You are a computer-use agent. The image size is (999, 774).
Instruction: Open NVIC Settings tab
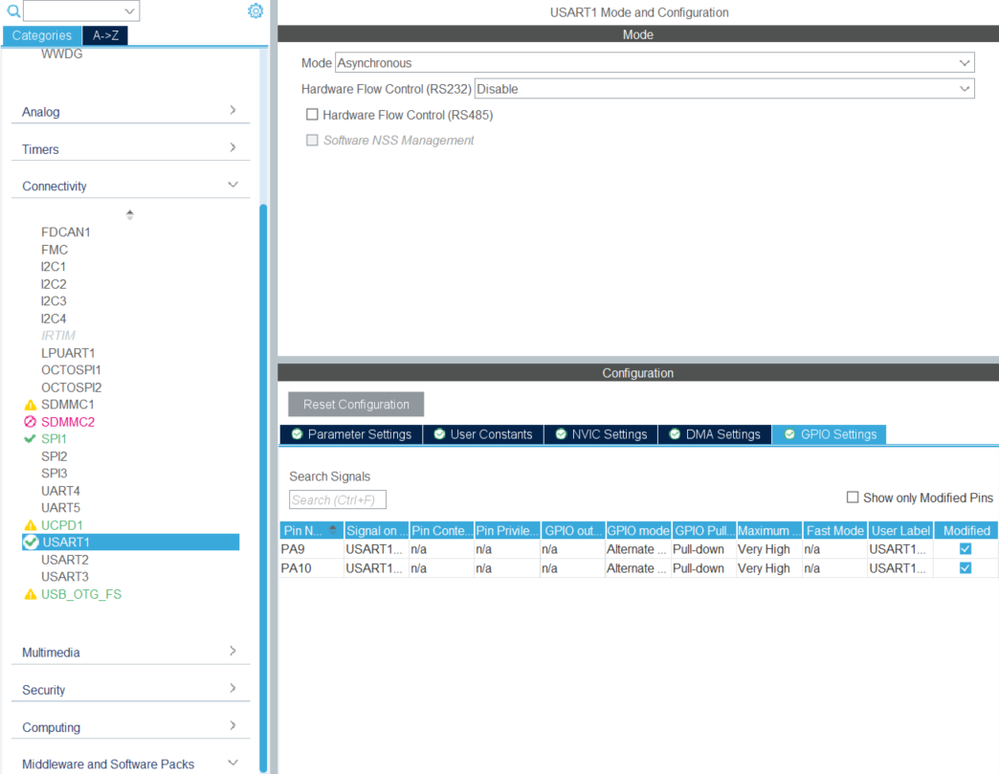click(601, 434)
